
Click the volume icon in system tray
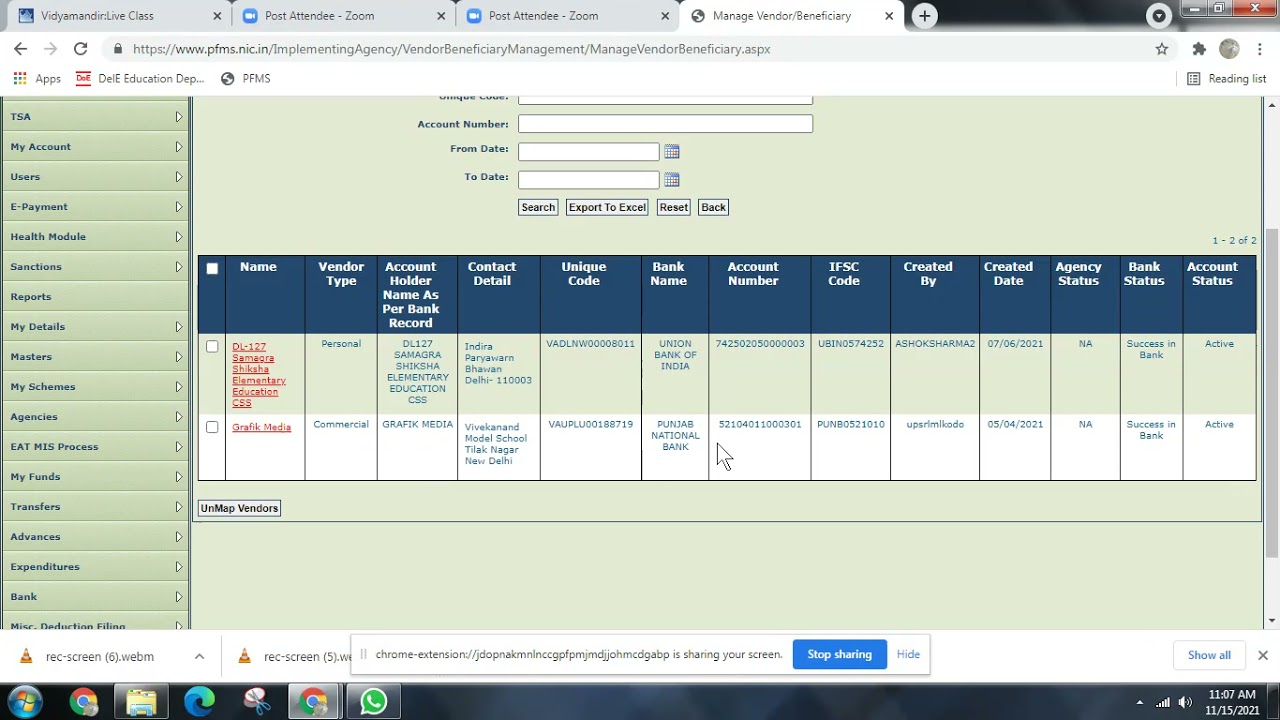tap(1185, 702)
